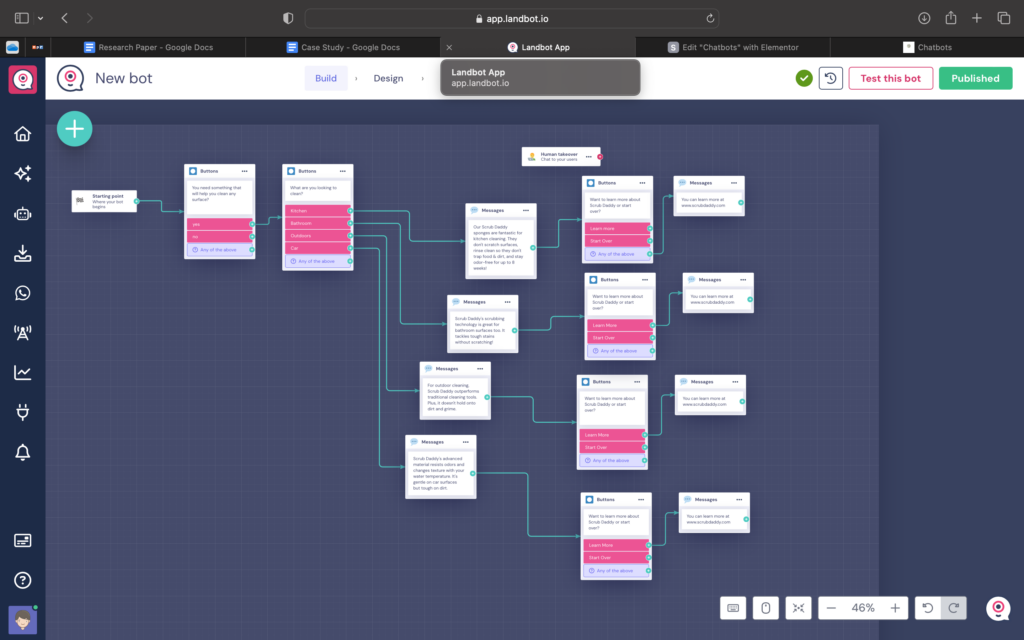Click the Test this bot button
This screenshot has width=1024, height=640.
point(890,78)
